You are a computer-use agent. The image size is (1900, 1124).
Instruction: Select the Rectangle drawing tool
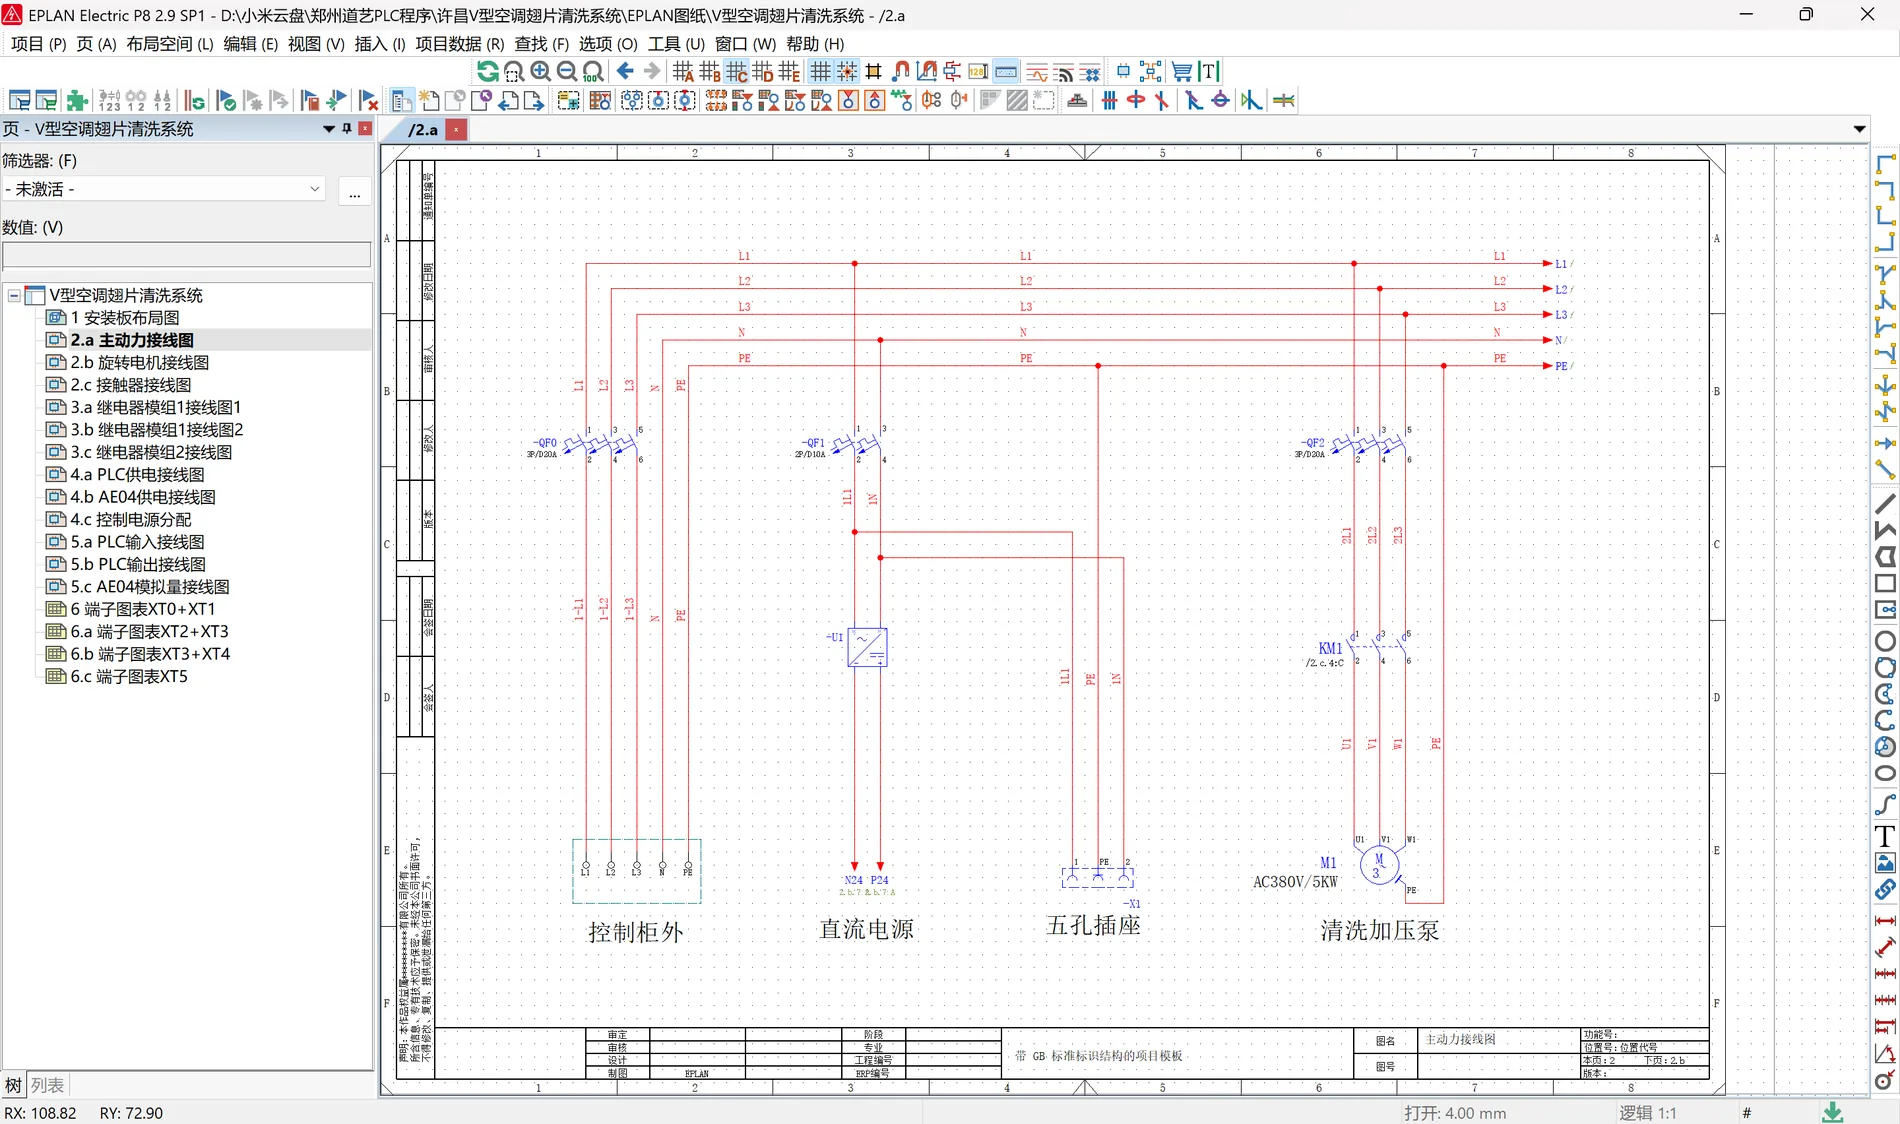(x=1885, y=583)
